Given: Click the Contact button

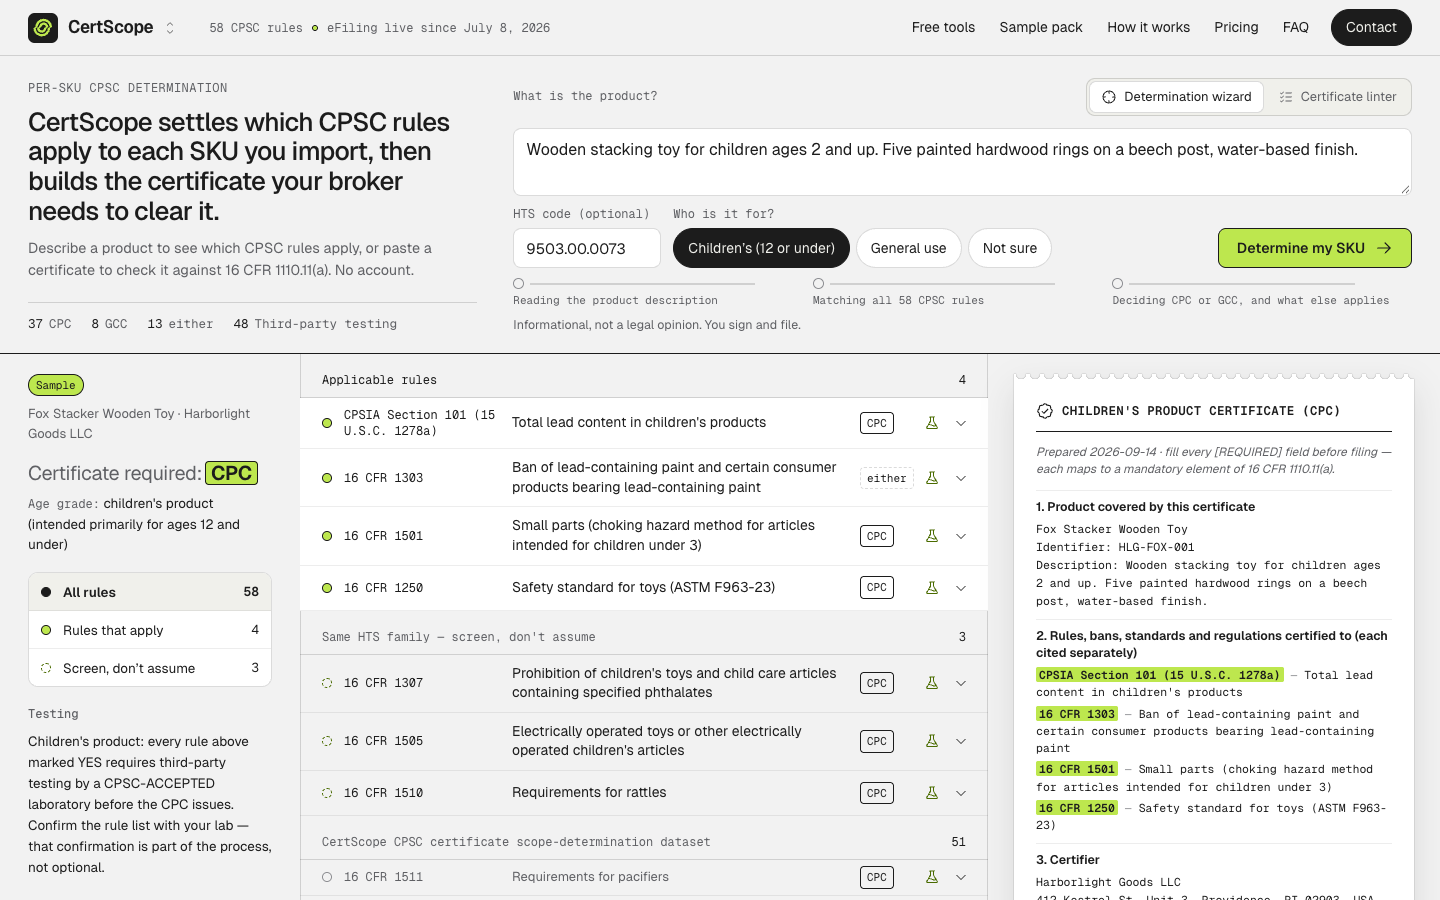Looking at the screenshot, I should [x=1371, y=27].
